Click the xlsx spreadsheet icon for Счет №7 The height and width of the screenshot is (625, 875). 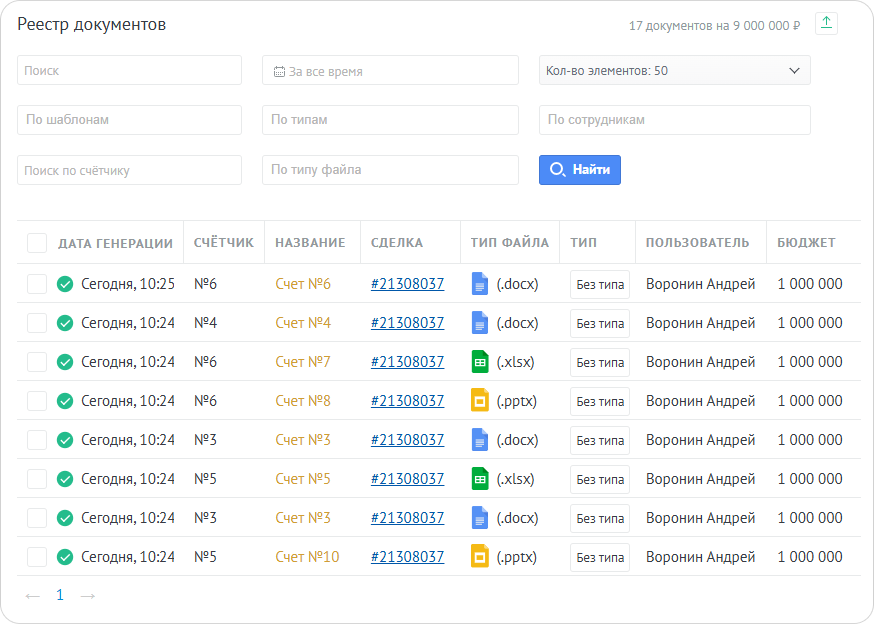(480, 362)
